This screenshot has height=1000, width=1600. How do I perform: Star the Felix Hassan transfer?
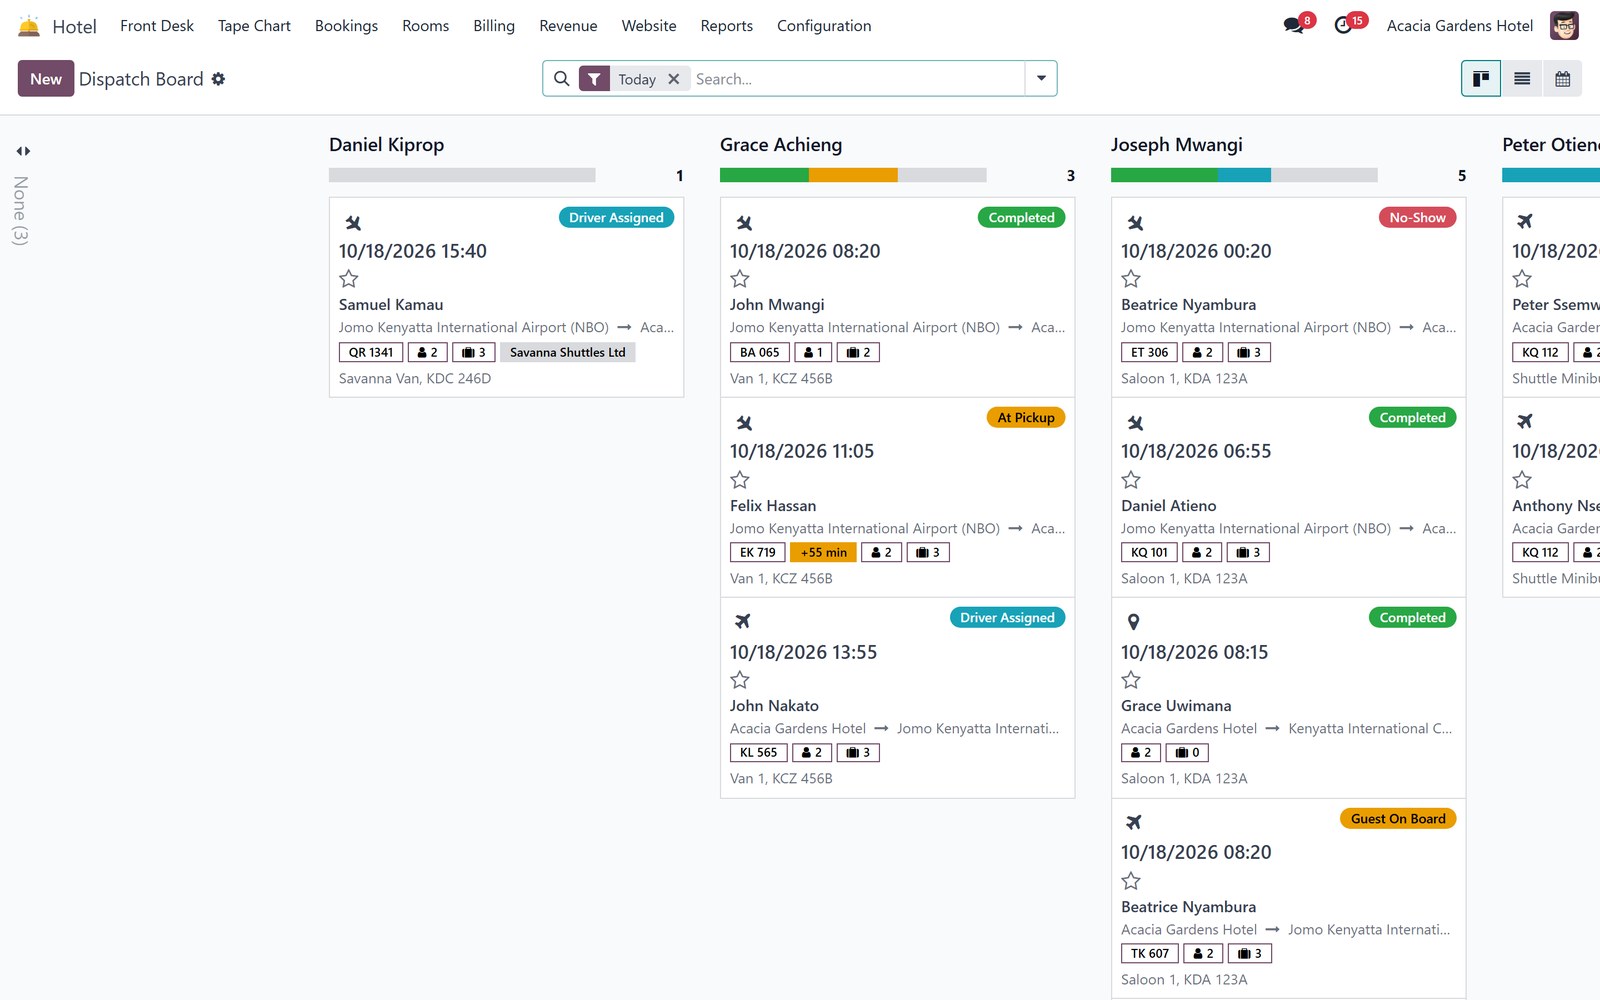click(x=740, y=480)
